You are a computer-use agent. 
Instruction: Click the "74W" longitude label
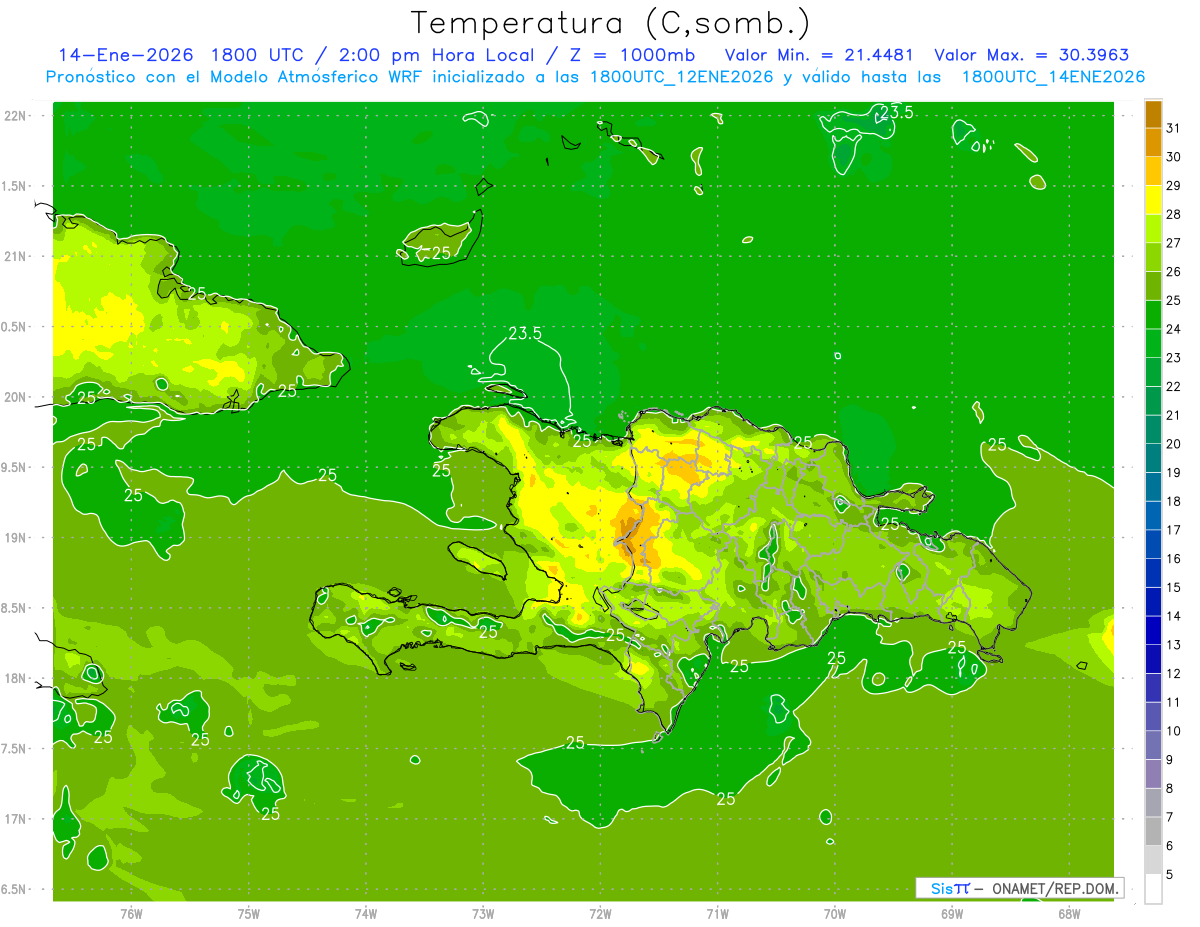[365, 914]
